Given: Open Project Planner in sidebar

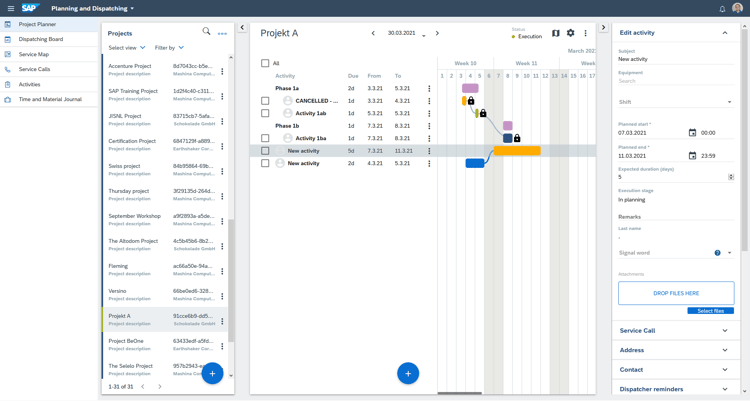Looking at the screenshot, I should [x=49, y=24].
